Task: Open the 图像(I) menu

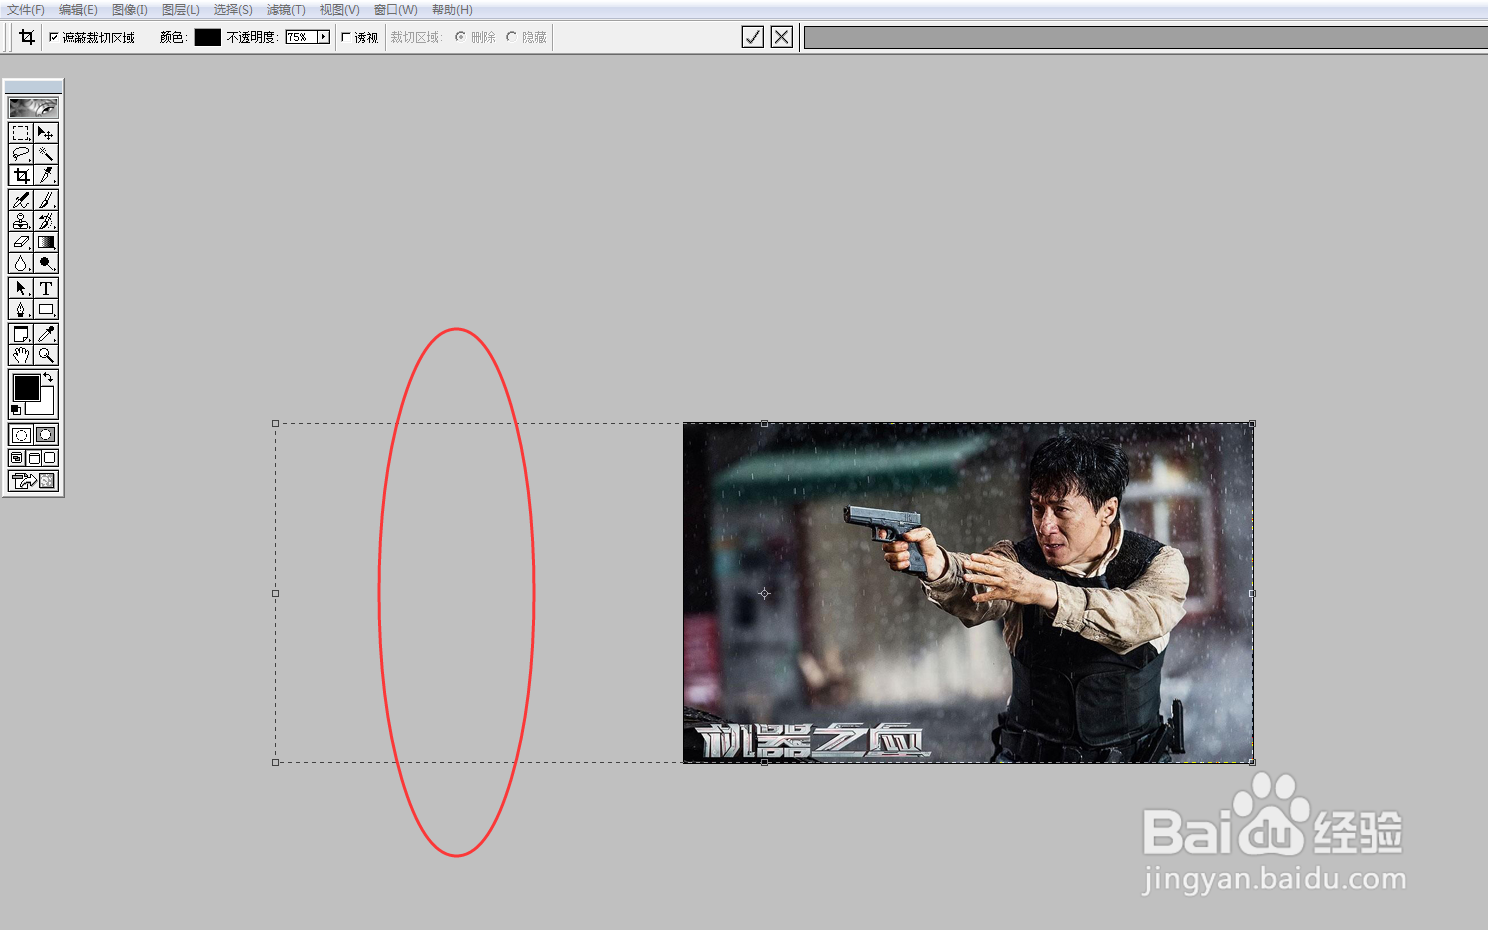Action: 130,10
